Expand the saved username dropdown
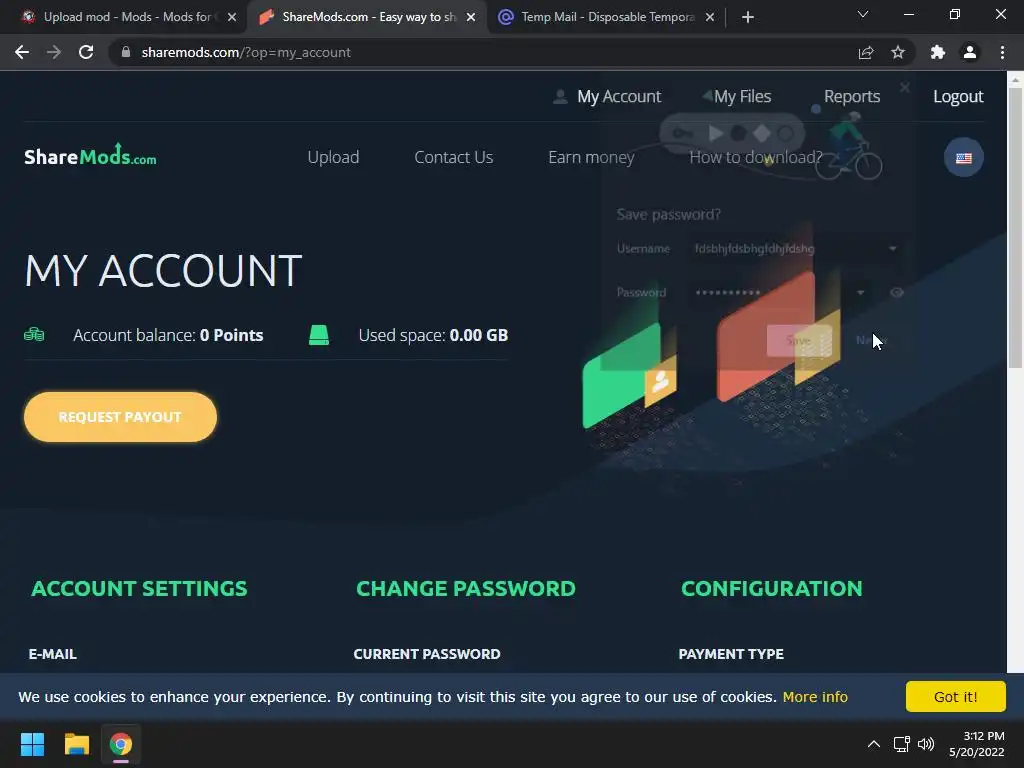This screenshot has height=768, width=1024. pos(892,248)
